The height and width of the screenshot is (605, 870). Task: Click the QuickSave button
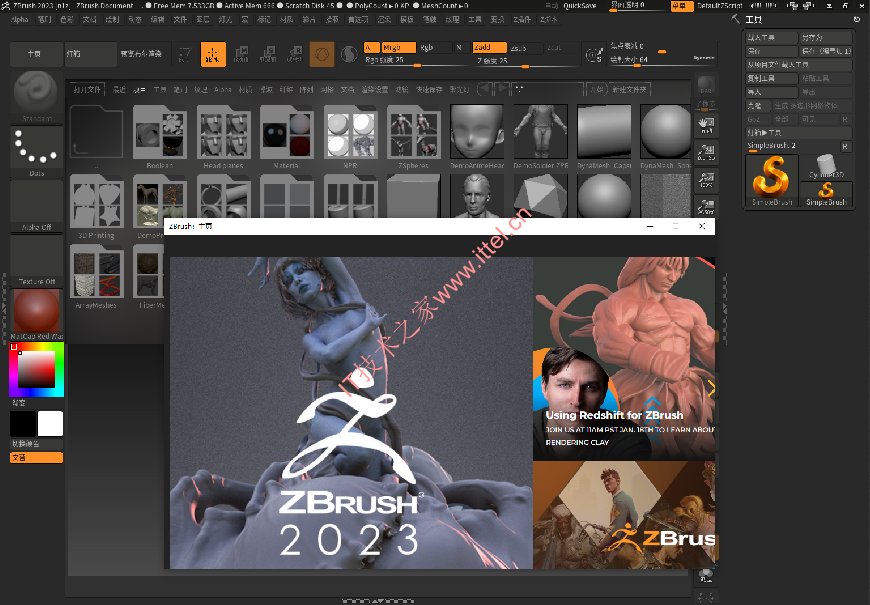pyautogui.click(x=579, y=6)
